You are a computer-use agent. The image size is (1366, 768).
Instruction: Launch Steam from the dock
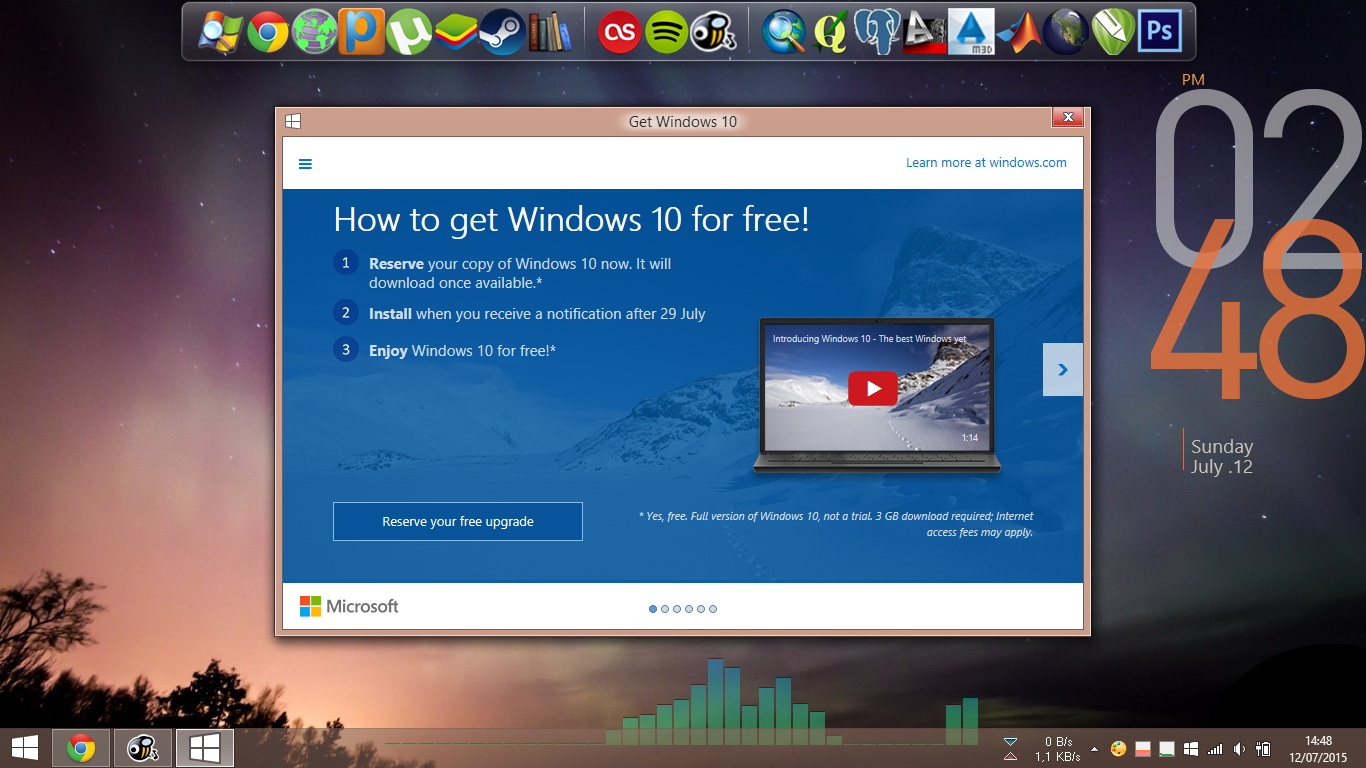(x=503, y=32)
